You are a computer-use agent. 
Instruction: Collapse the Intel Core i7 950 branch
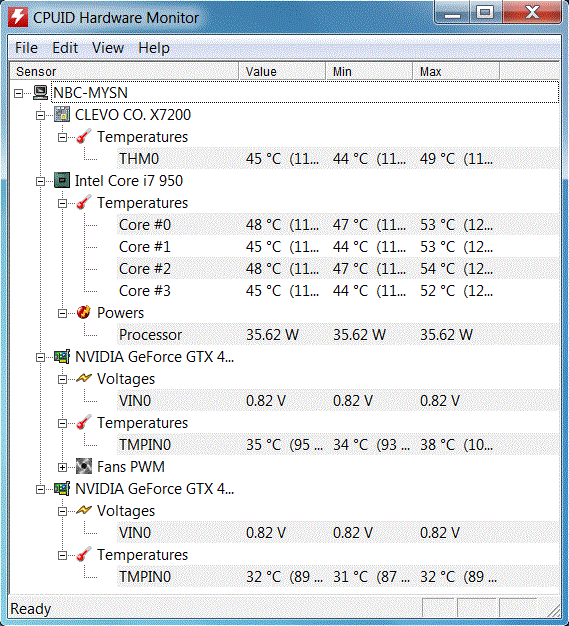coord(40,181)
